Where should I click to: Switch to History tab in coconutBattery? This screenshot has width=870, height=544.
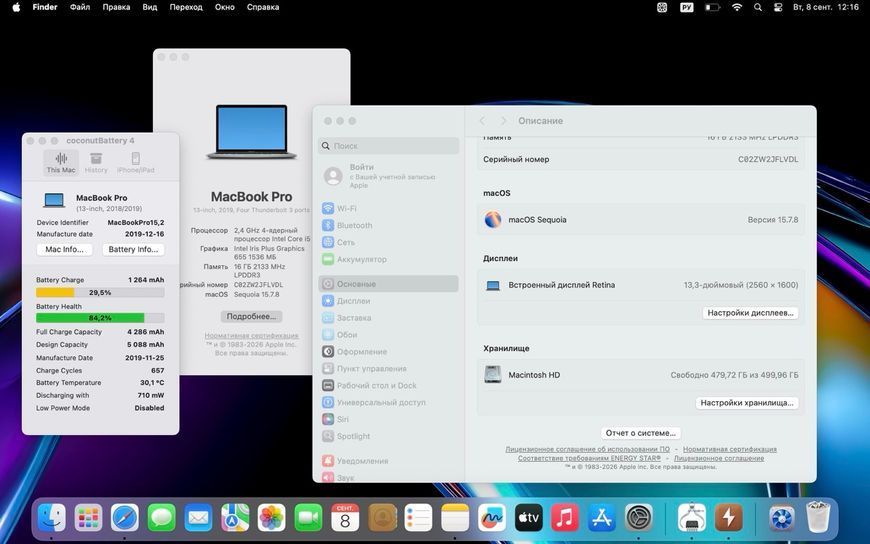96,162
